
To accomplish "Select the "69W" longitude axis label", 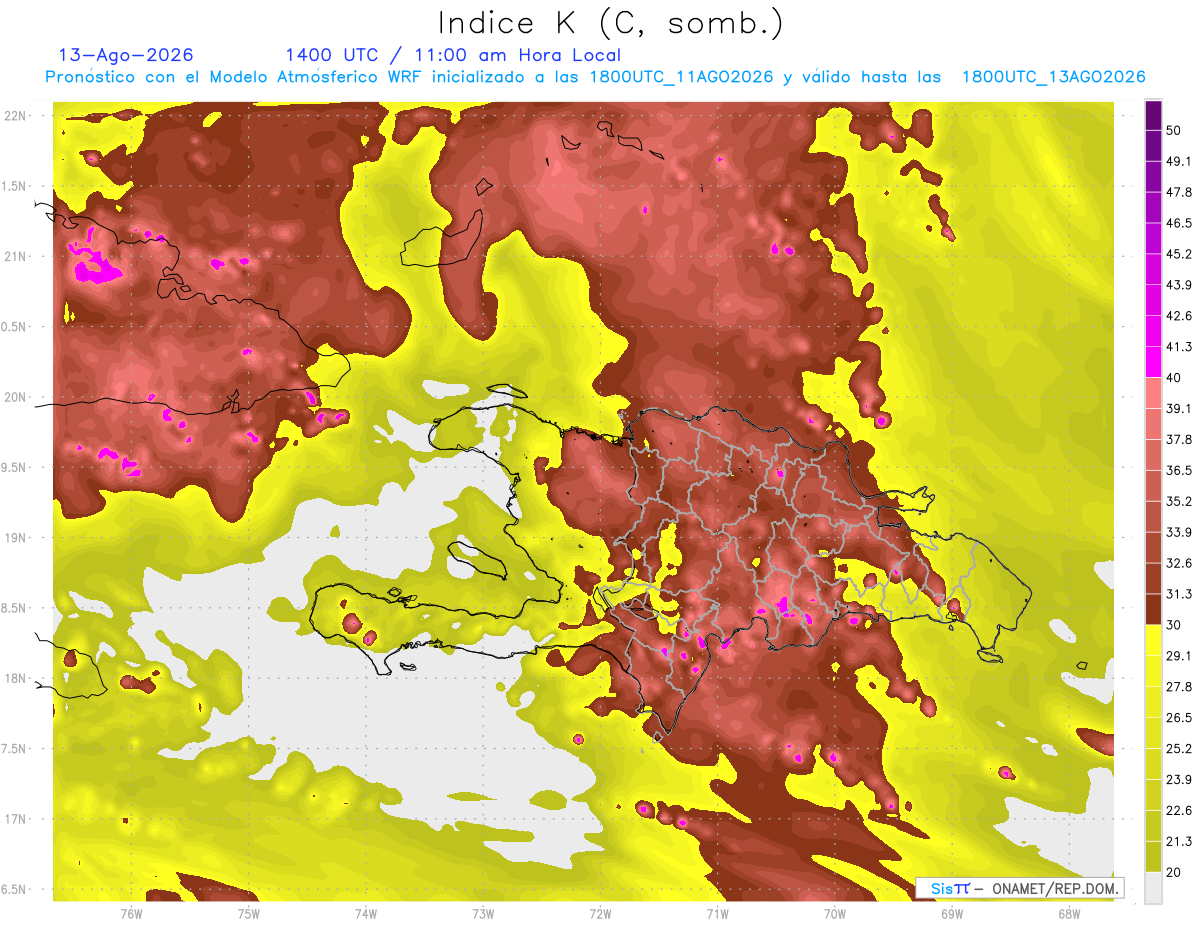I will click(952, 913).
